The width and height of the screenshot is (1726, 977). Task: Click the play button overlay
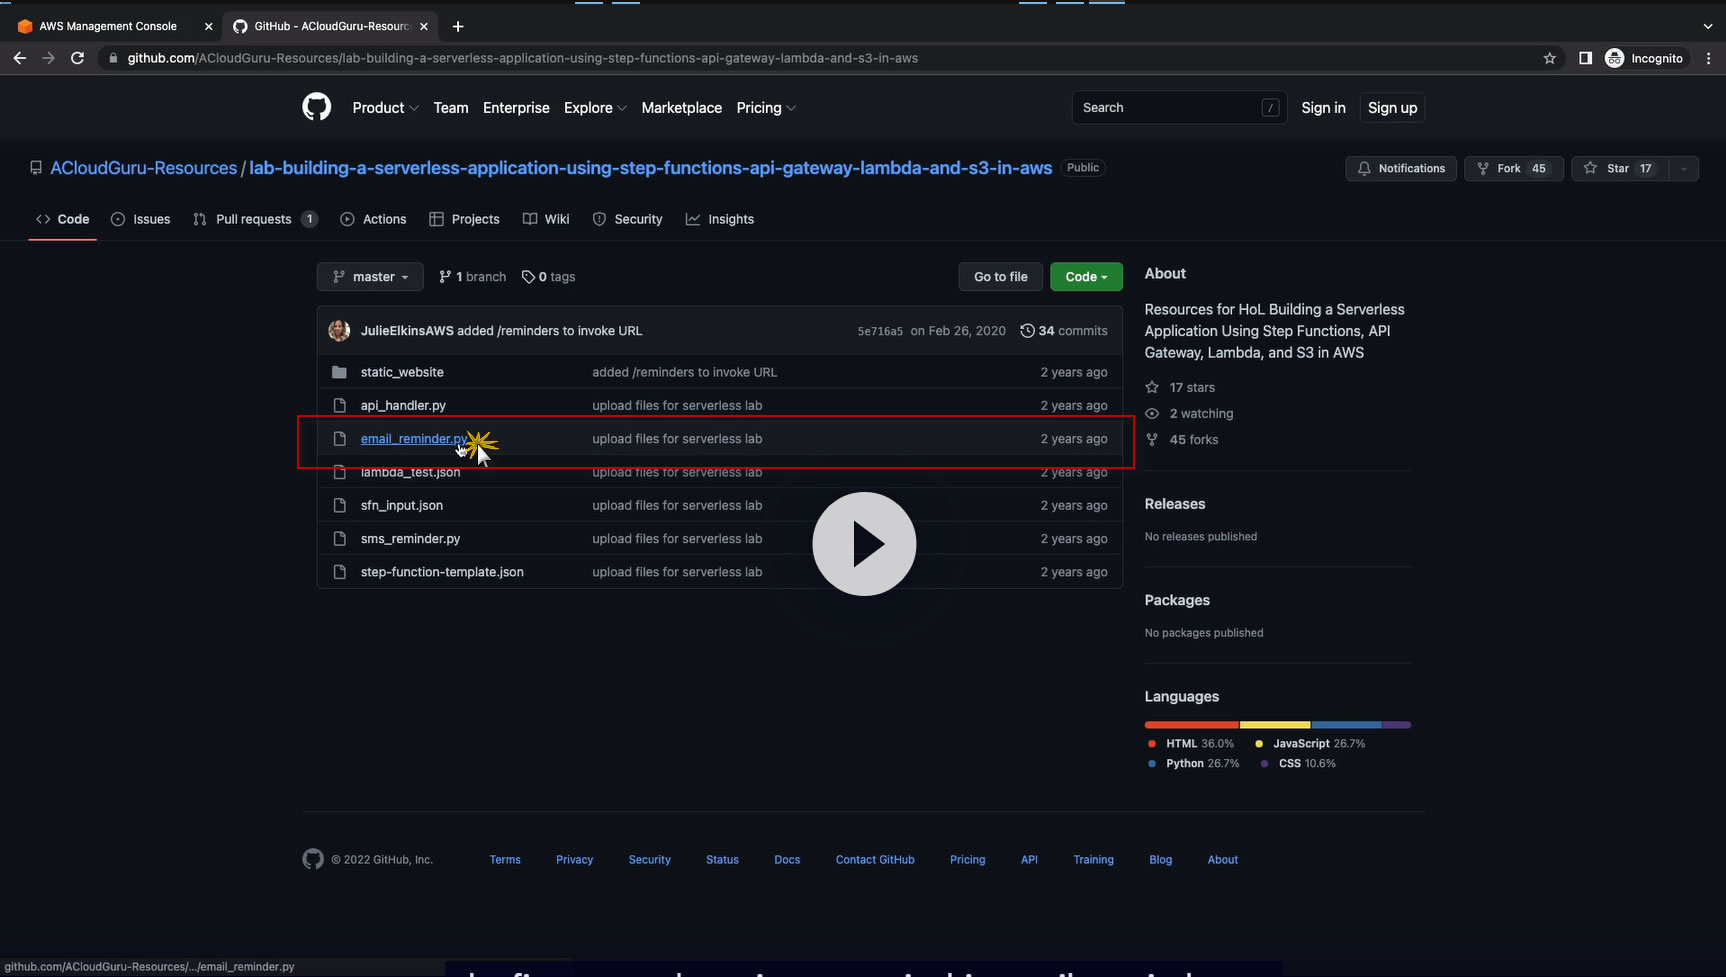tap(864, 544)
